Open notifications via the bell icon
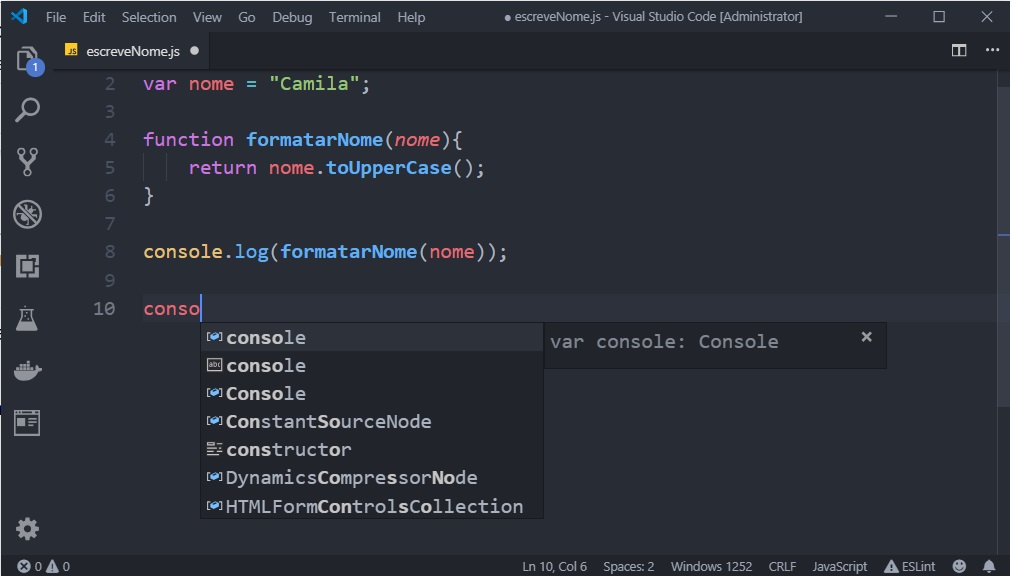 point(991,566)
